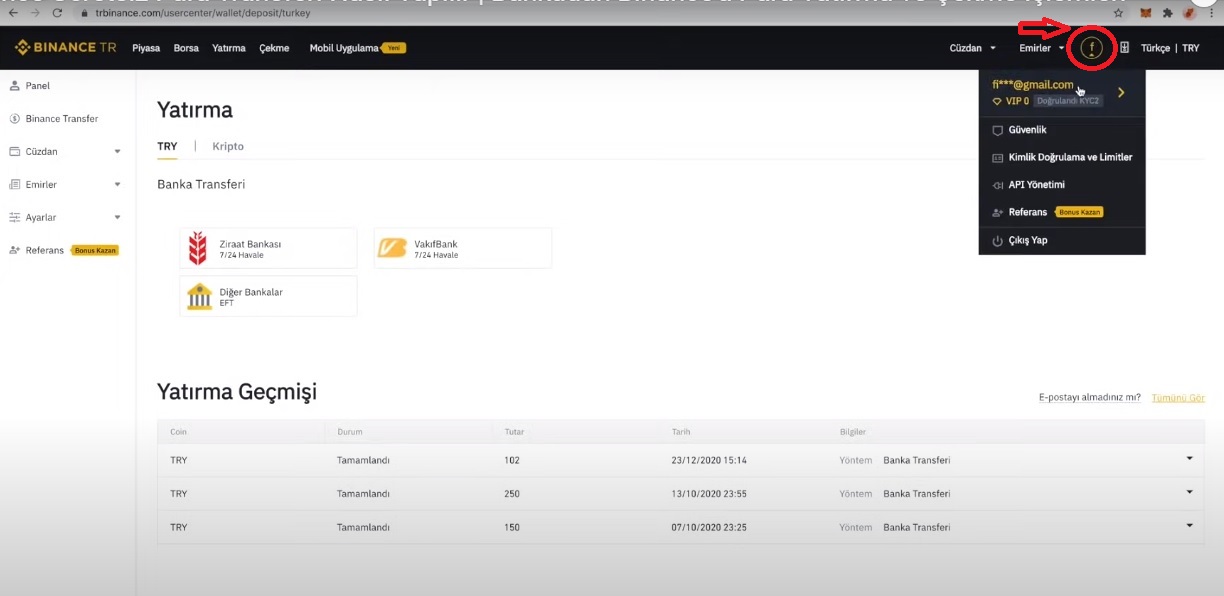Click the sidebar Referans add-user icon
The height and width of the screenshot is (596, 1224).
pyautogui.click(x=14, y=250)
